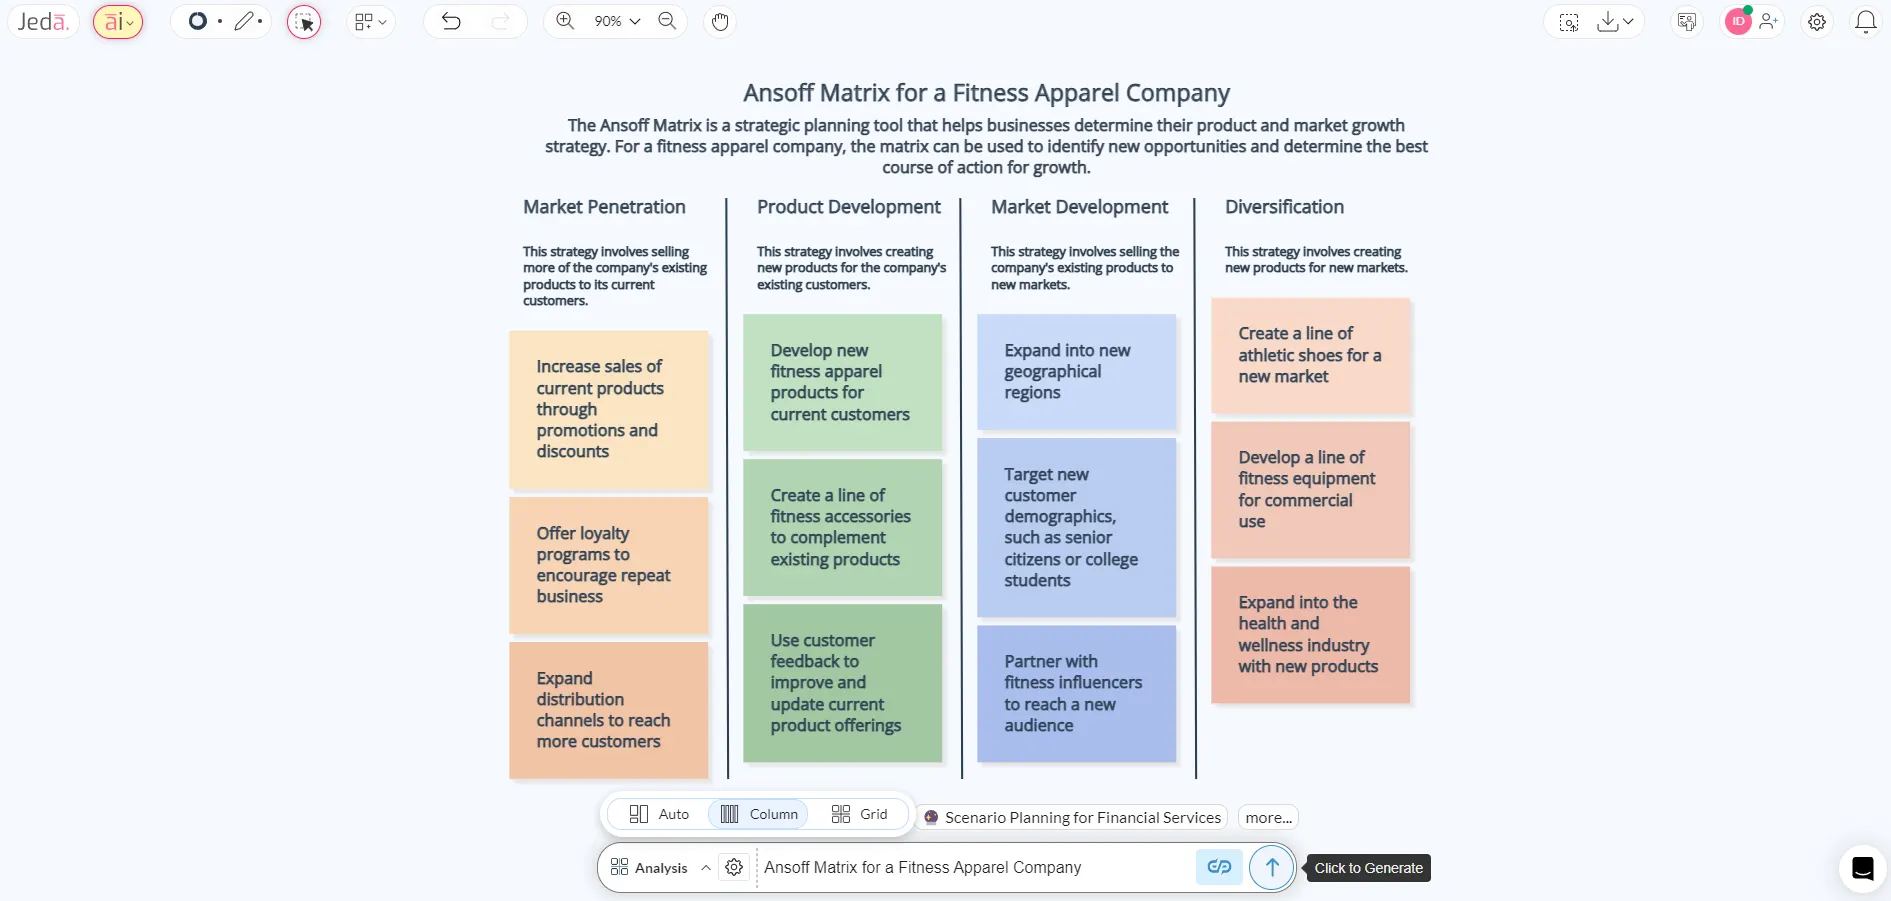1891x901 pixels.
Task: Grab the canvas with the Hand tool
Action: coord(719,21)
